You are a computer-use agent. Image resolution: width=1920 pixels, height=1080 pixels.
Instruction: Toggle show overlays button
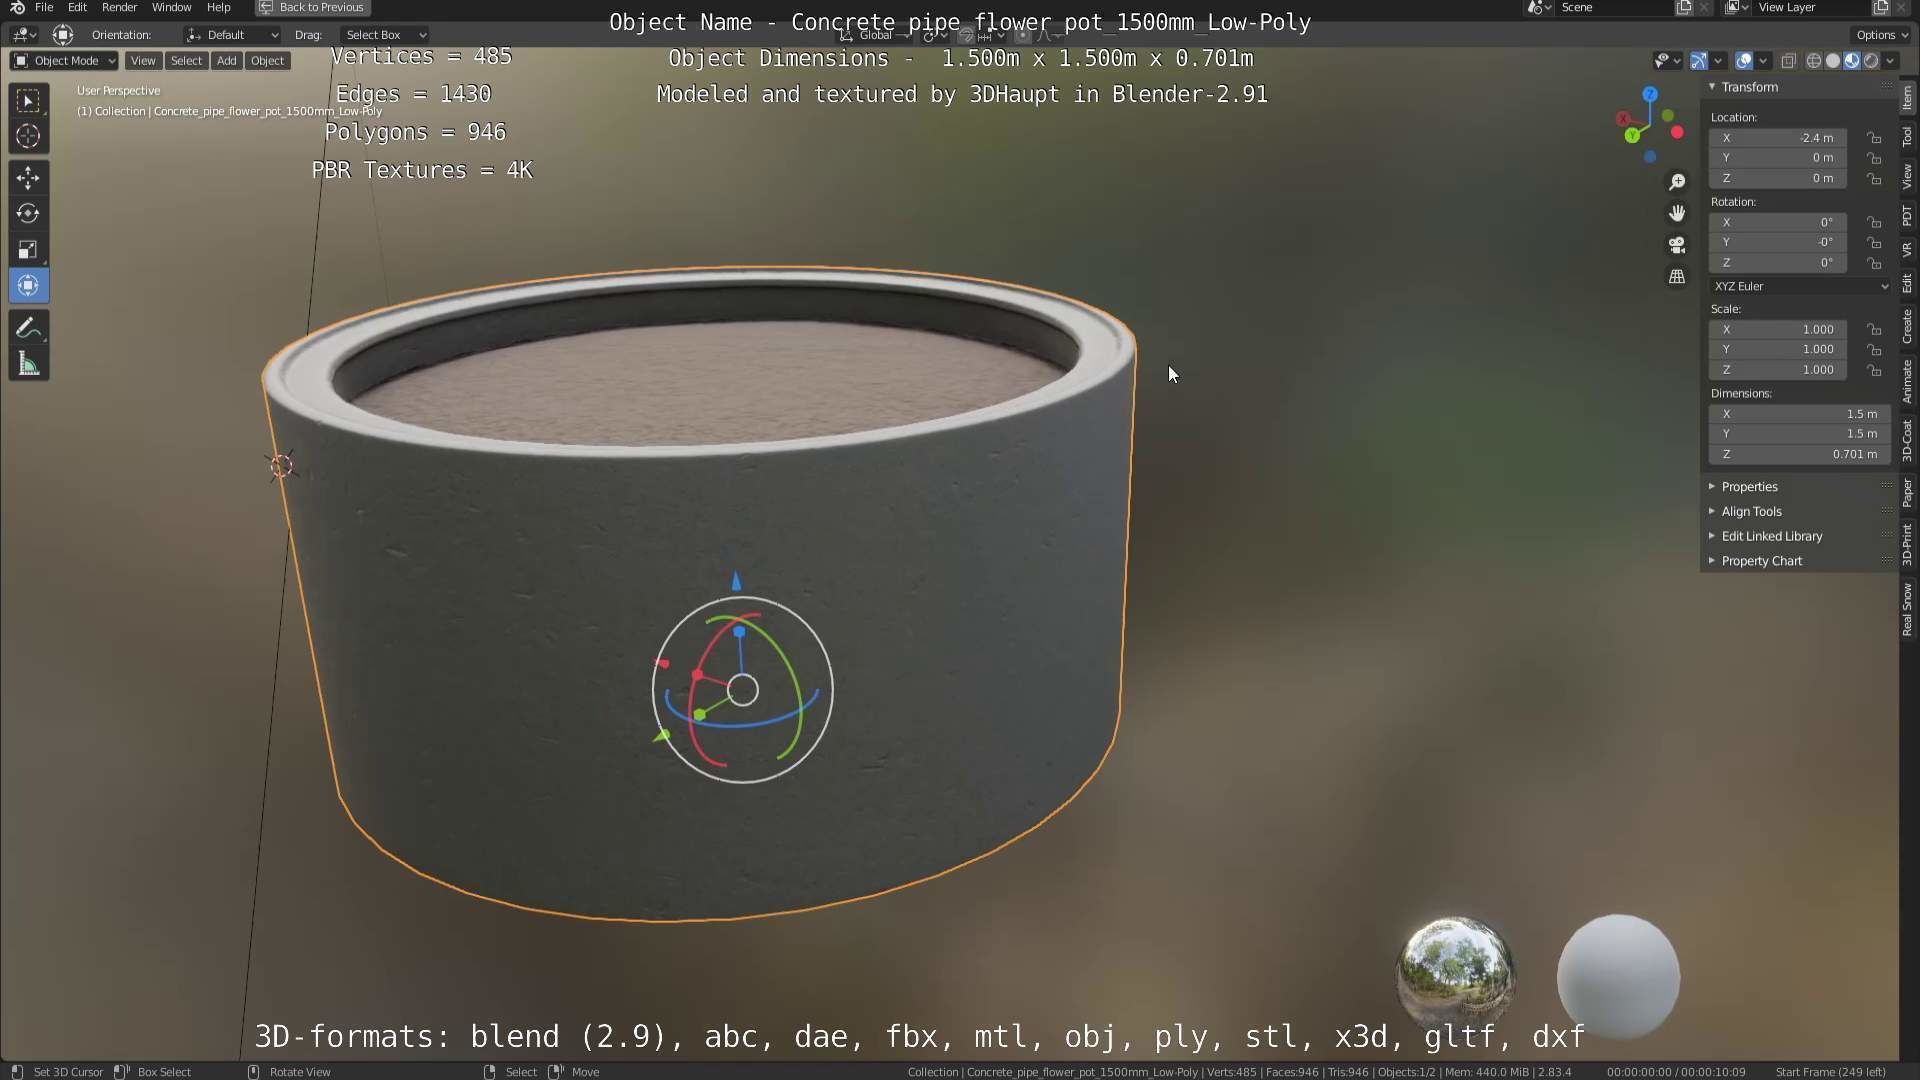click(1744, 61)
